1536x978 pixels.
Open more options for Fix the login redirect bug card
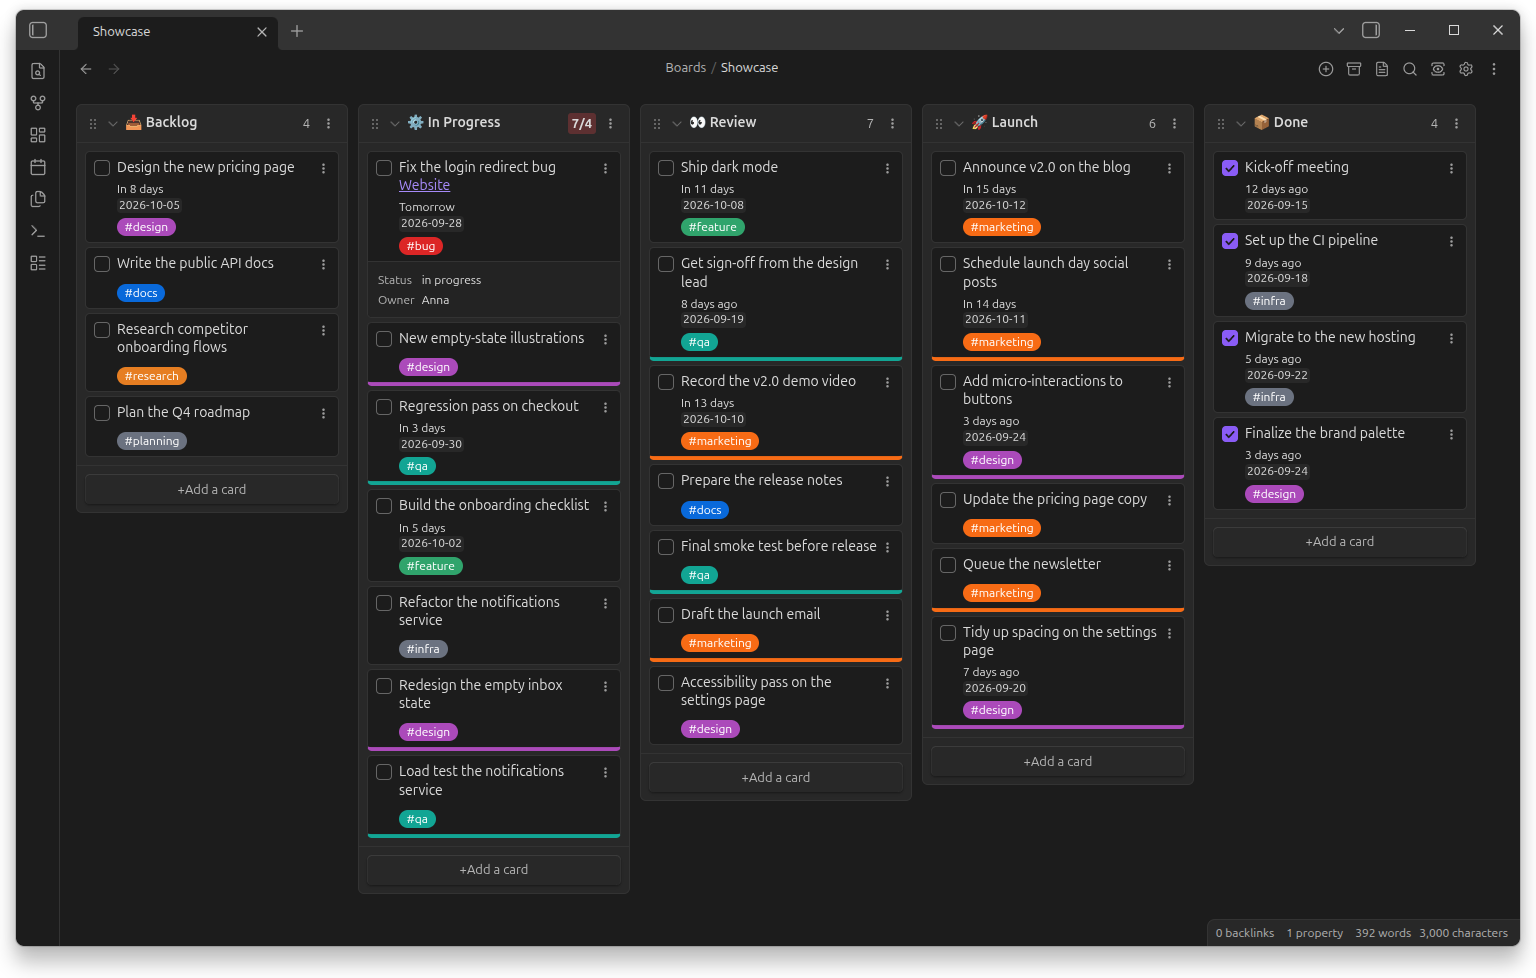(605, 169)
